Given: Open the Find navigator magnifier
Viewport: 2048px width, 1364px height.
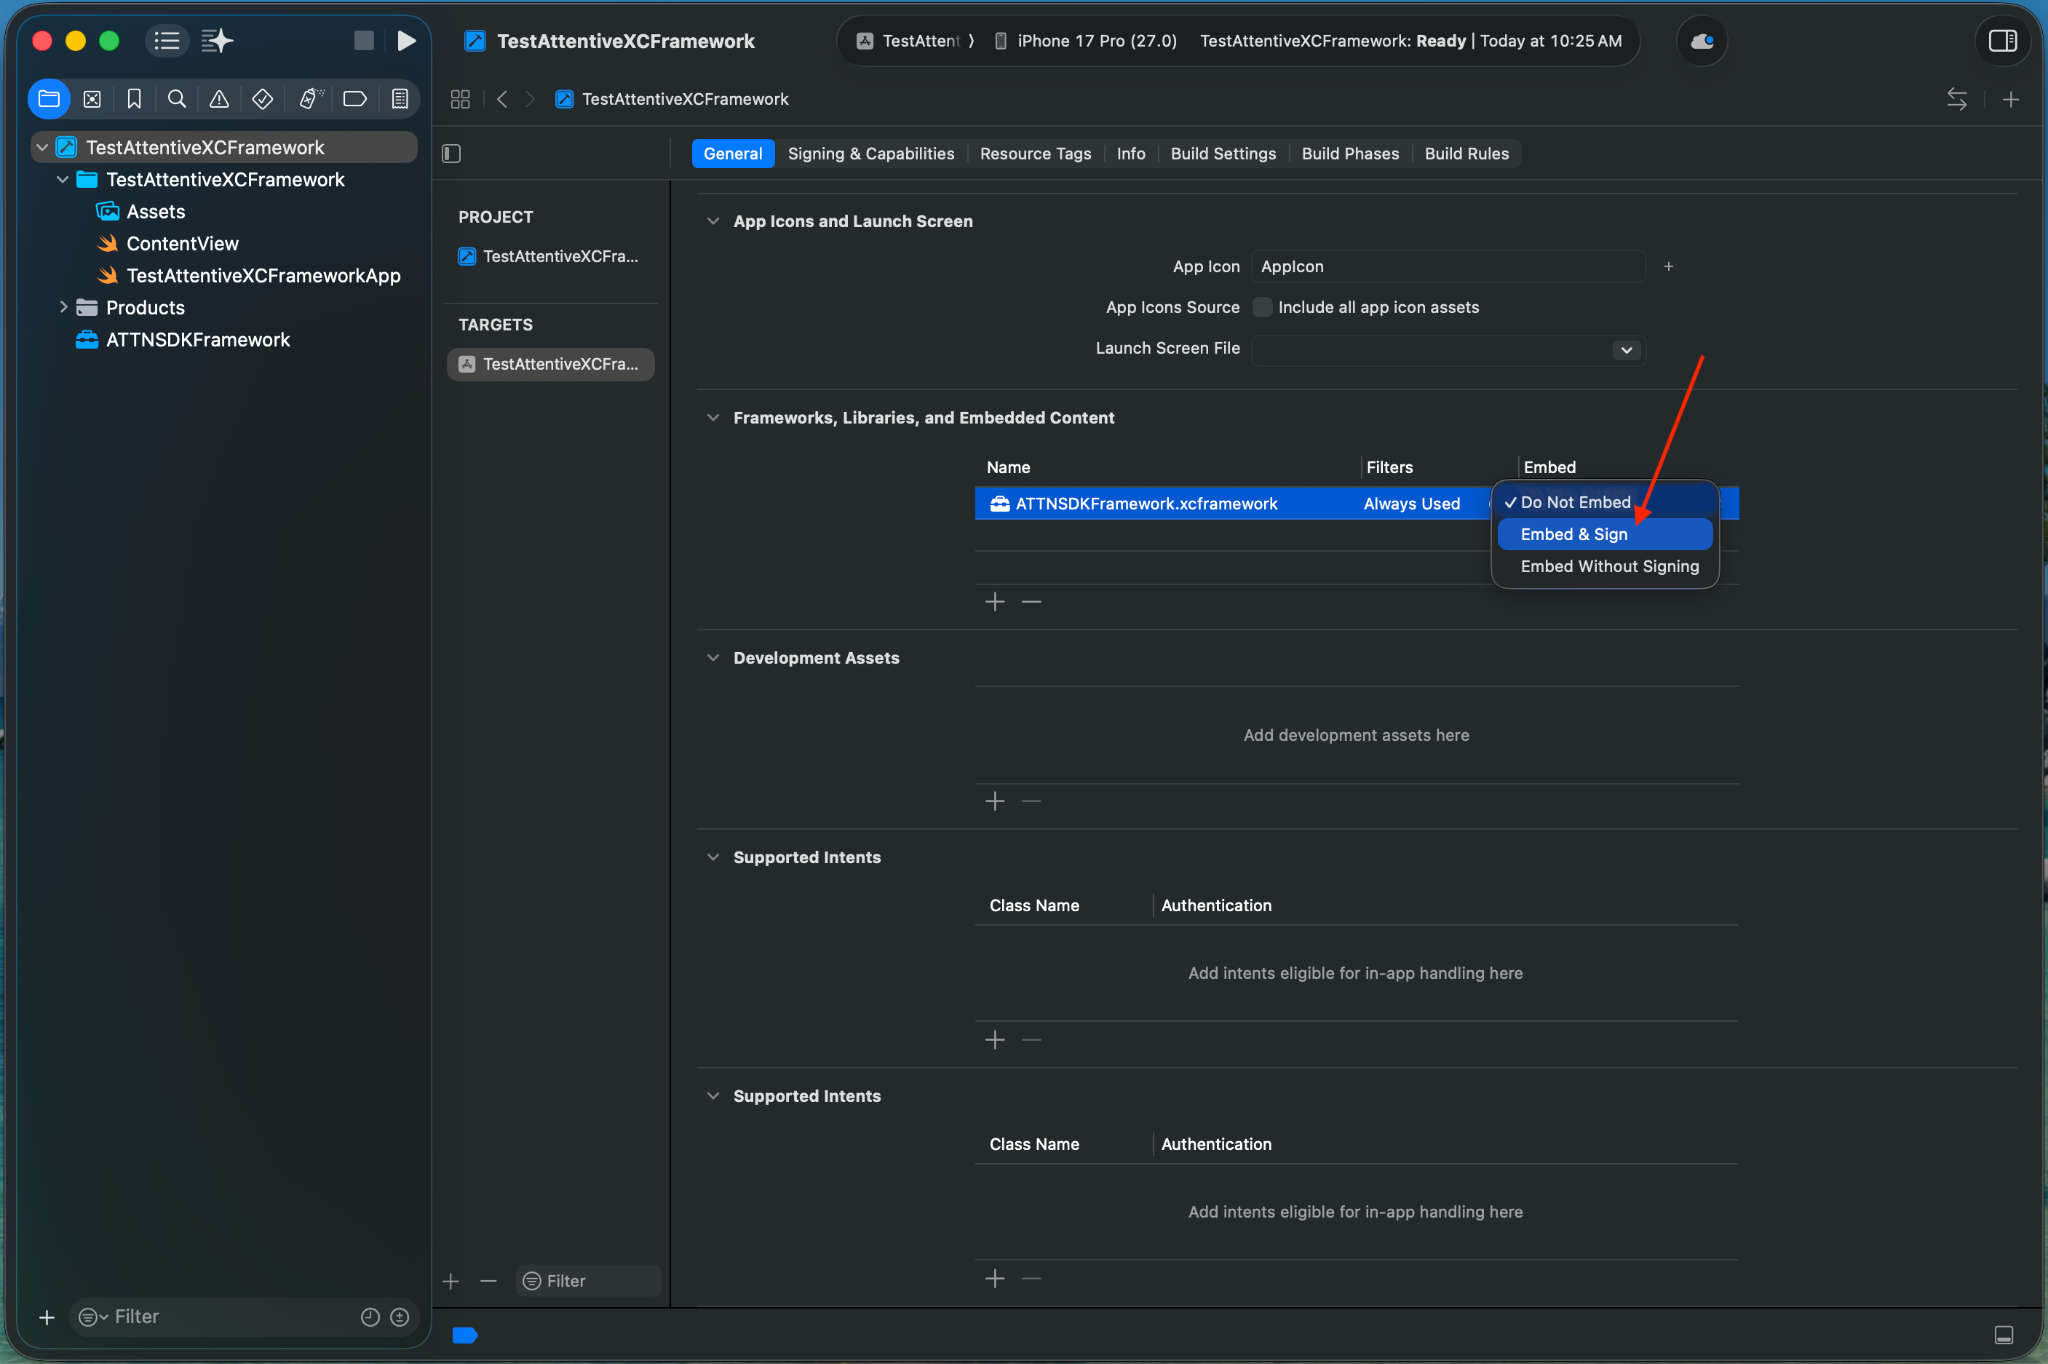Looking at the screenshot, I should pyautogui.click(x=177, y=99).
